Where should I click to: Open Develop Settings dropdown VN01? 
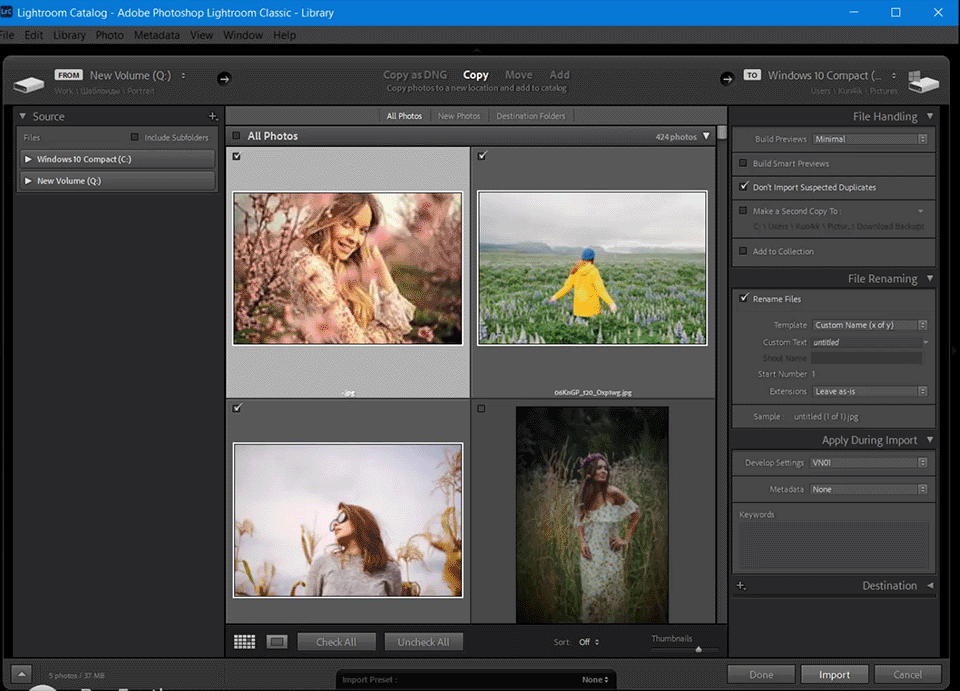[x=869, y=463]
